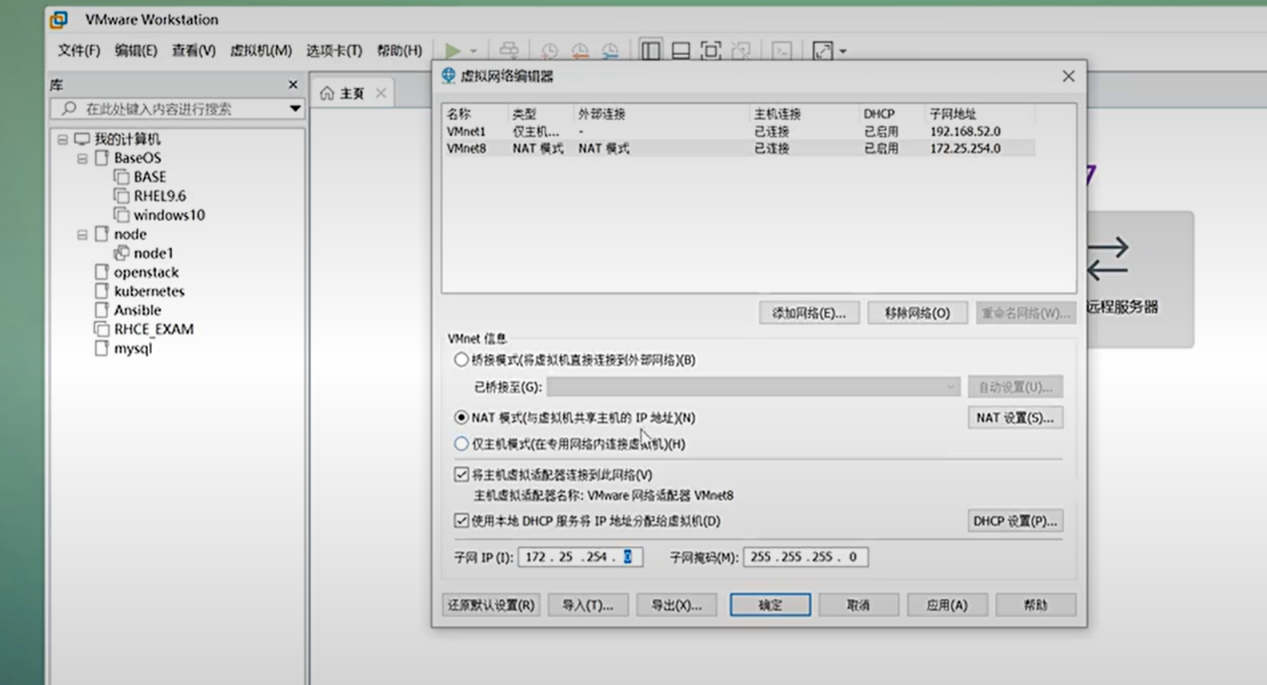Select the 仅主机模式 radio button
Viewport: 1267px width, 685px height.
(461, 443)
